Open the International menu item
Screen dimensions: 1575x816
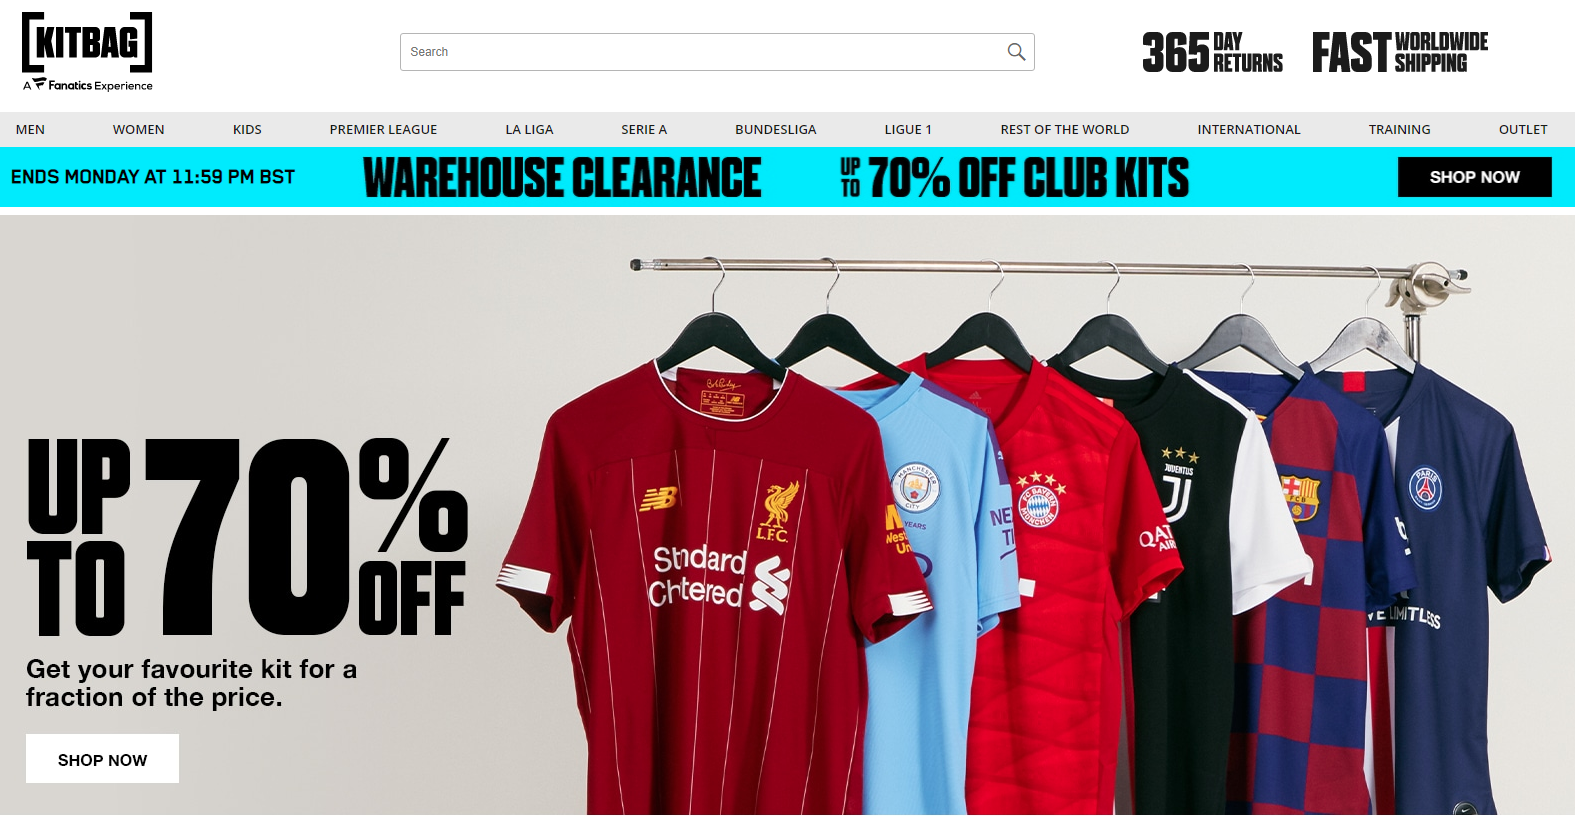click(x=1249, y=129)
